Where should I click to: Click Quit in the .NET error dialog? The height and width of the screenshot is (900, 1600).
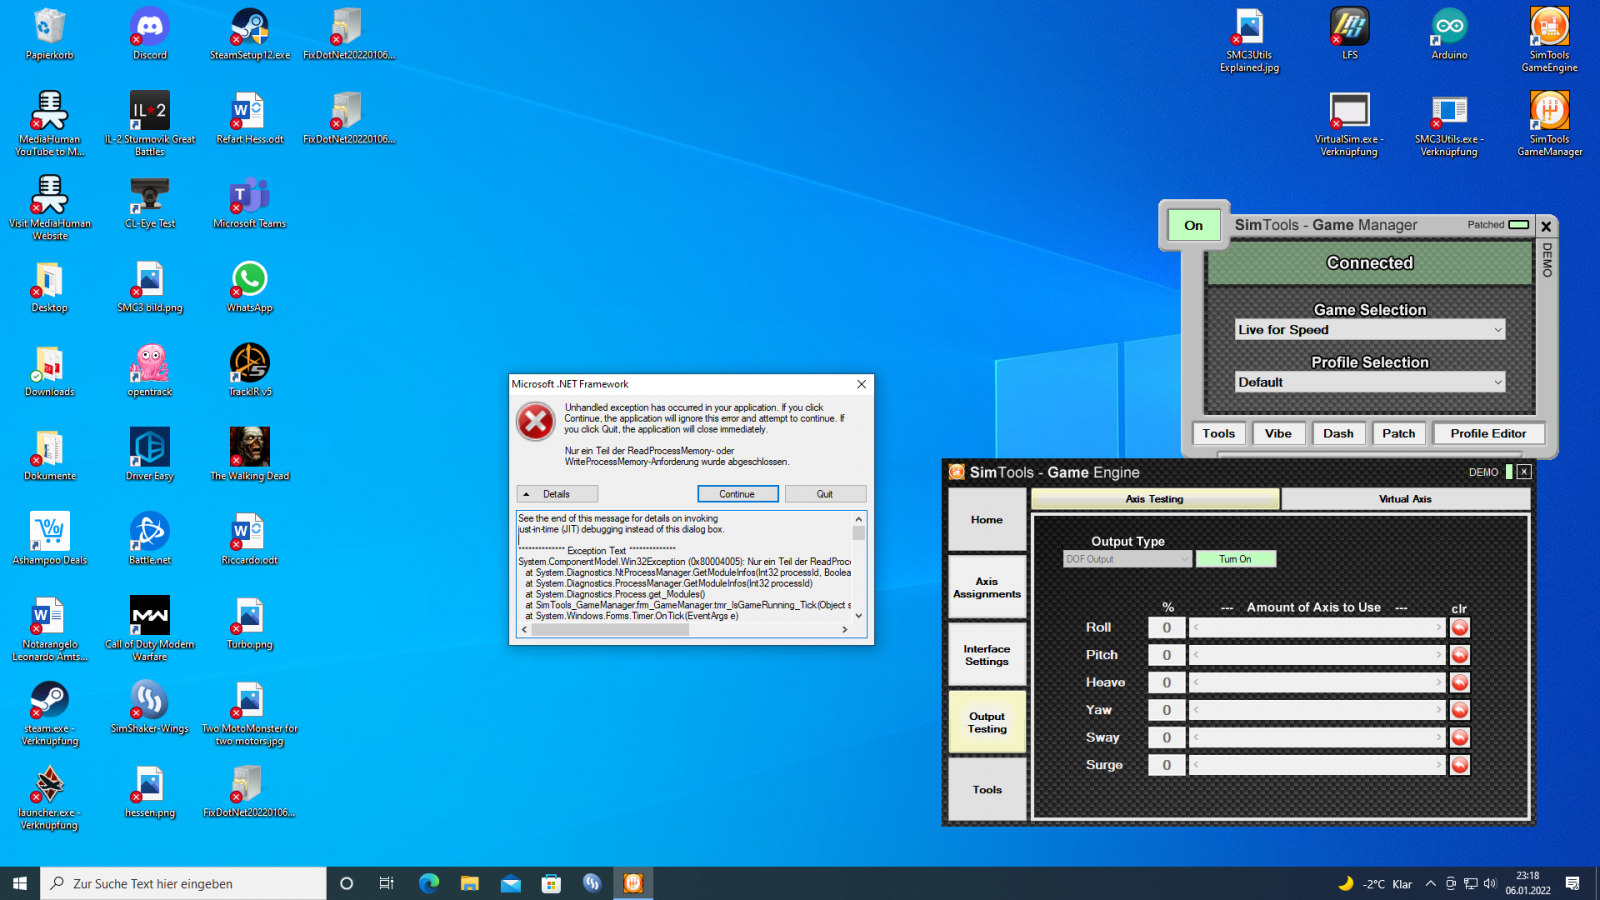[x=825, y=494]
